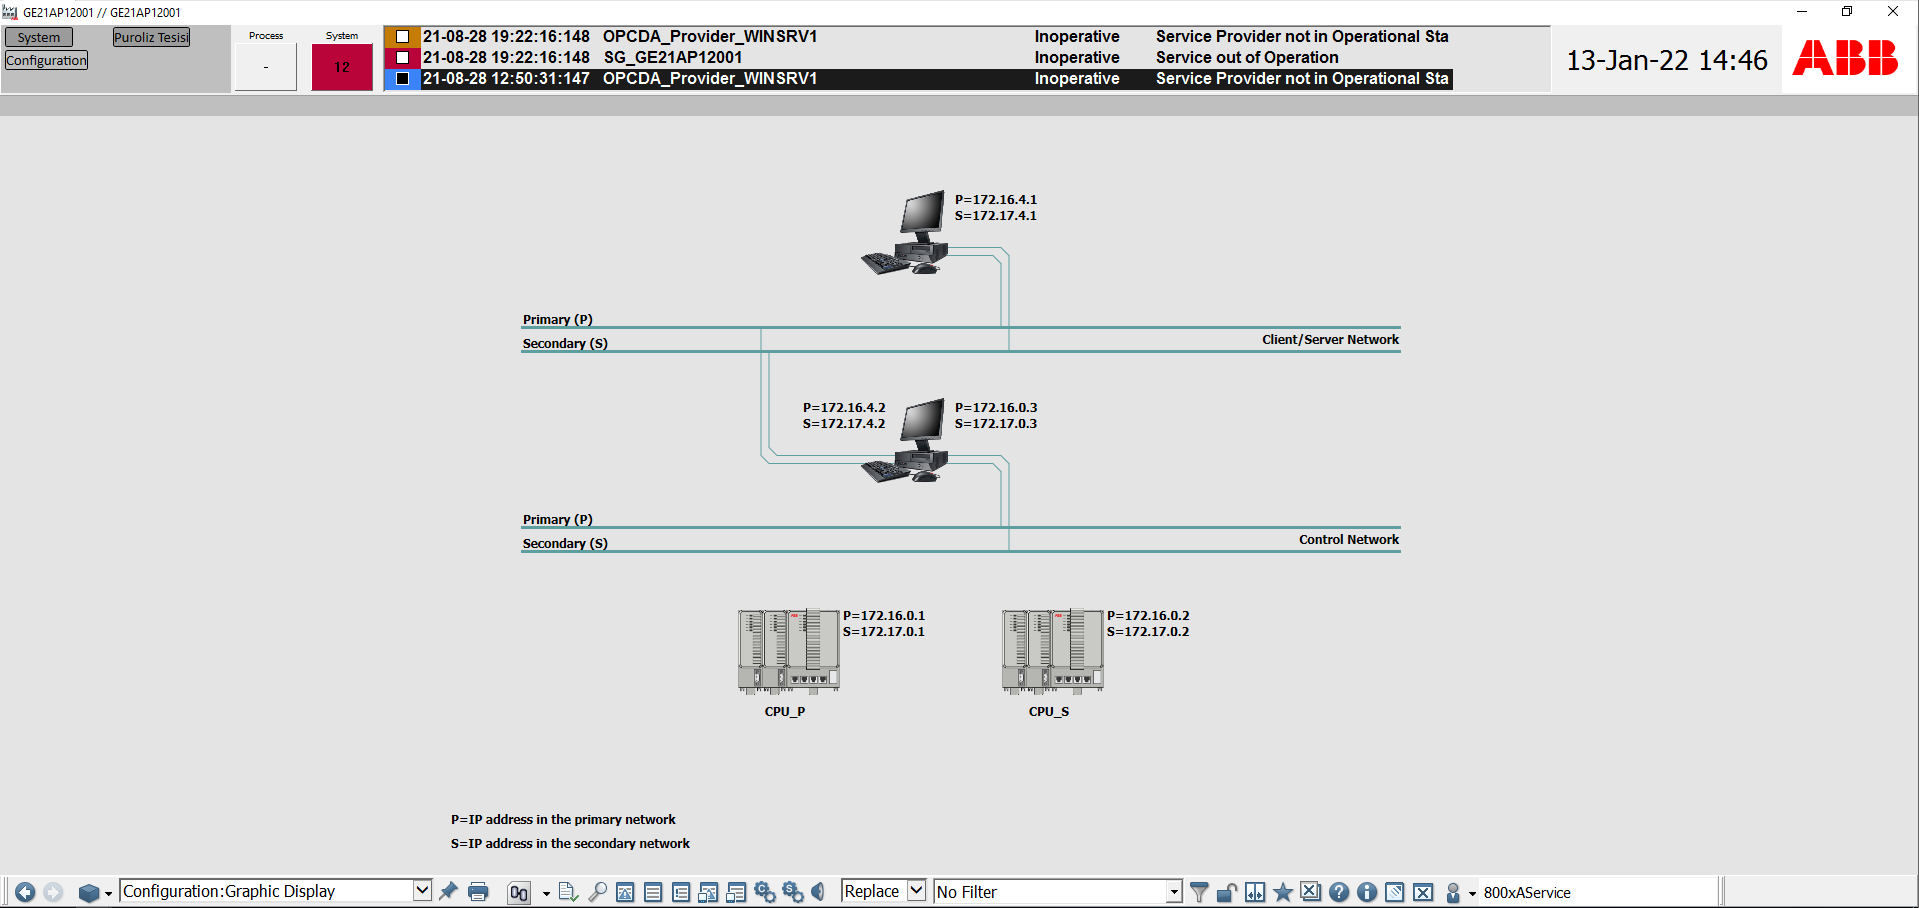
Task: Click the printer icon
Action: pos(478,892)
